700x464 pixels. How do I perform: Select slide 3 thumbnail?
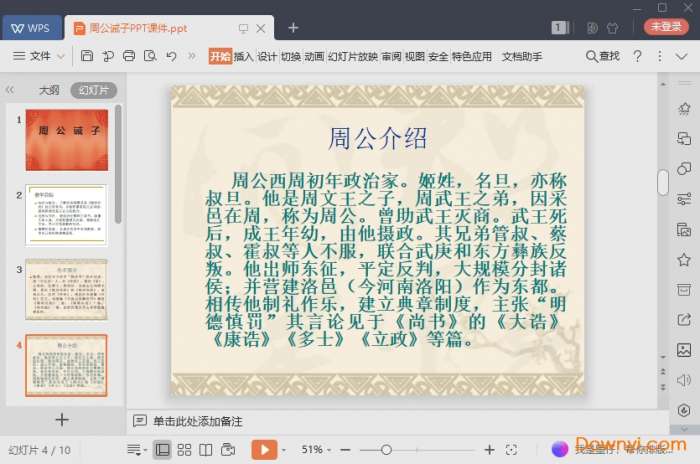[x=67, y=289]
